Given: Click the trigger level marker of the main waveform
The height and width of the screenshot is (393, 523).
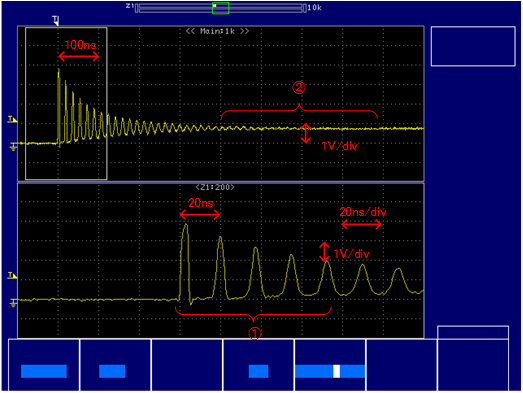Looking at the screenshot, I should point(12,119).
